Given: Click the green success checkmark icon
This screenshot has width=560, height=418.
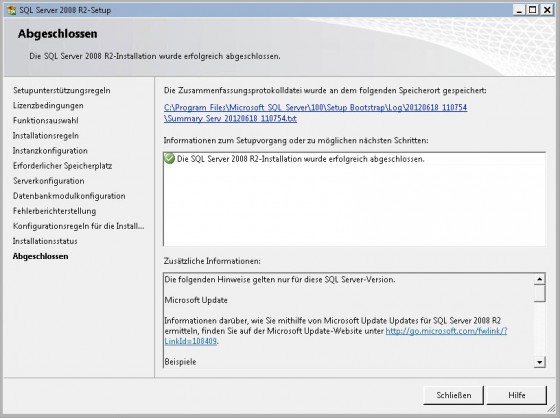Looking at the screenshot, I should point(169,159).
